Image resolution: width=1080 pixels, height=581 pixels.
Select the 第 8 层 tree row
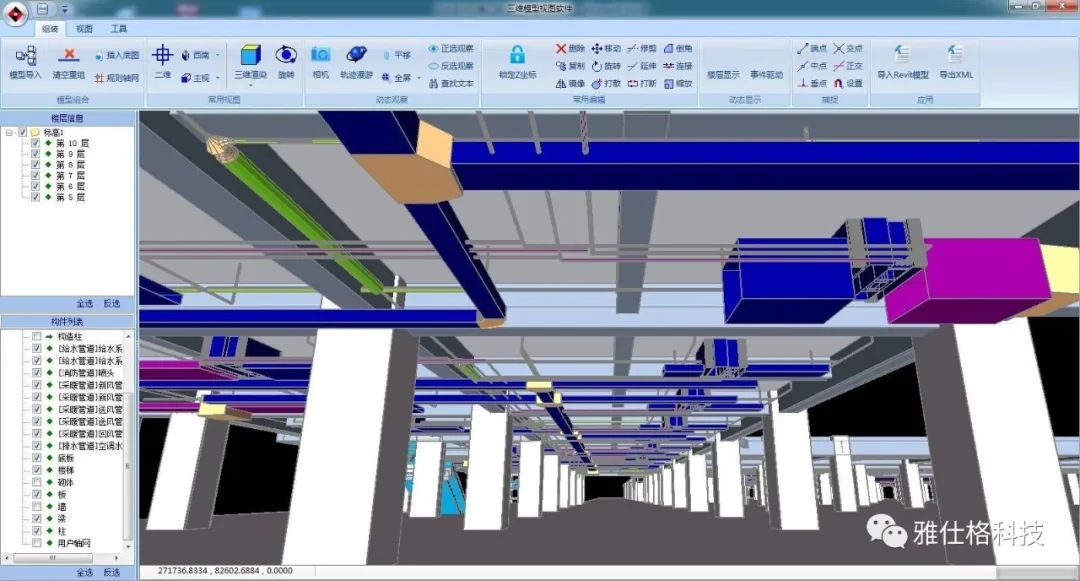tap(70, 165)
